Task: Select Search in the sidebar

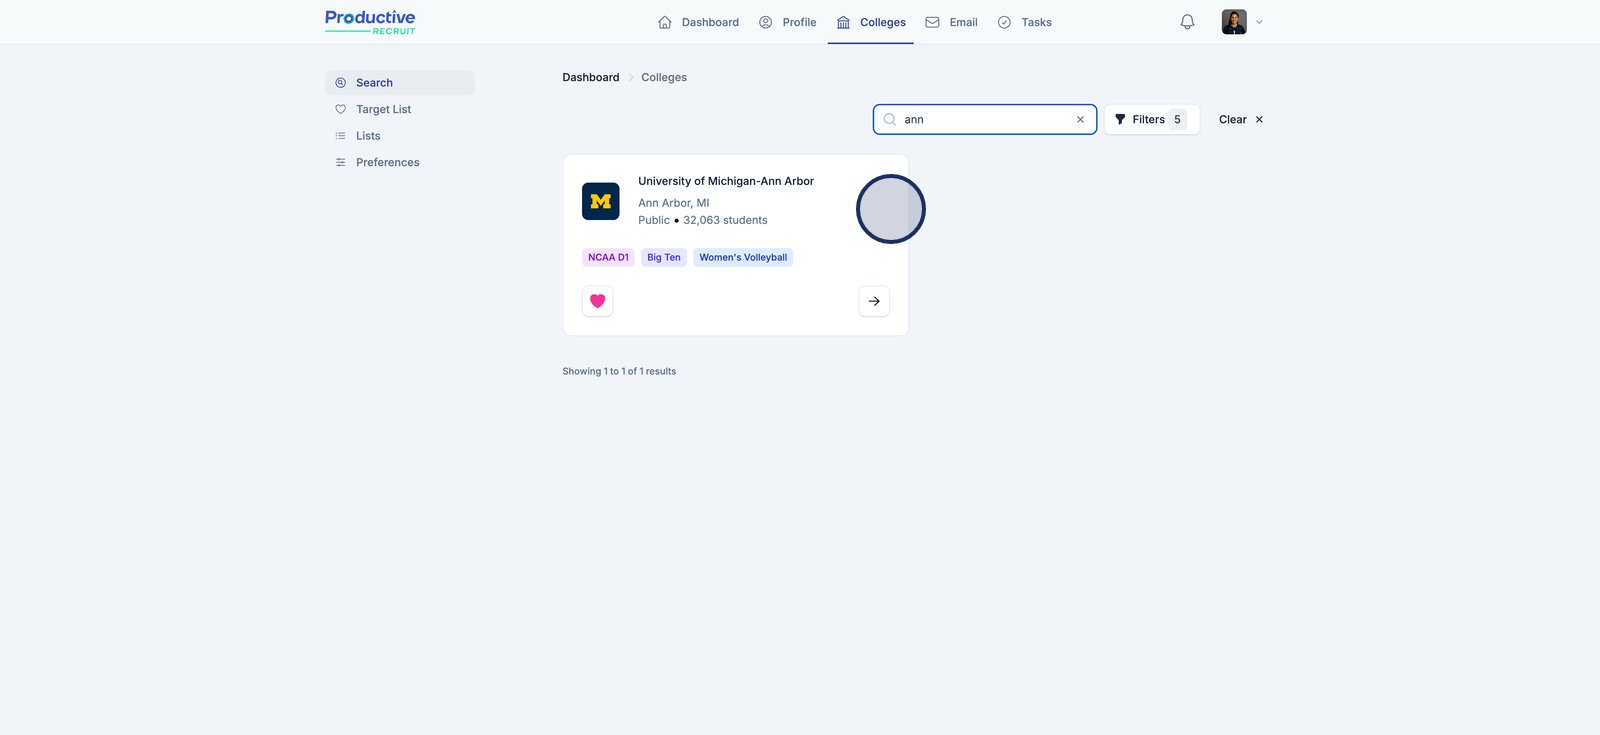Action: coord(400,83)
